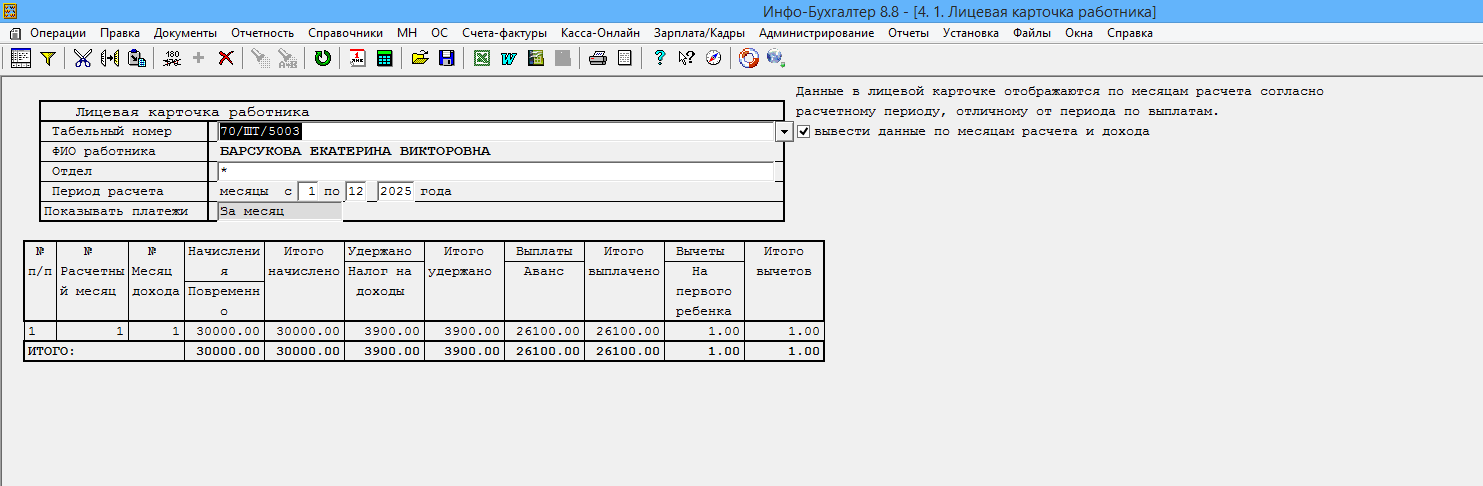
Task: Click the red X delete icon
Action: [226, 58]
